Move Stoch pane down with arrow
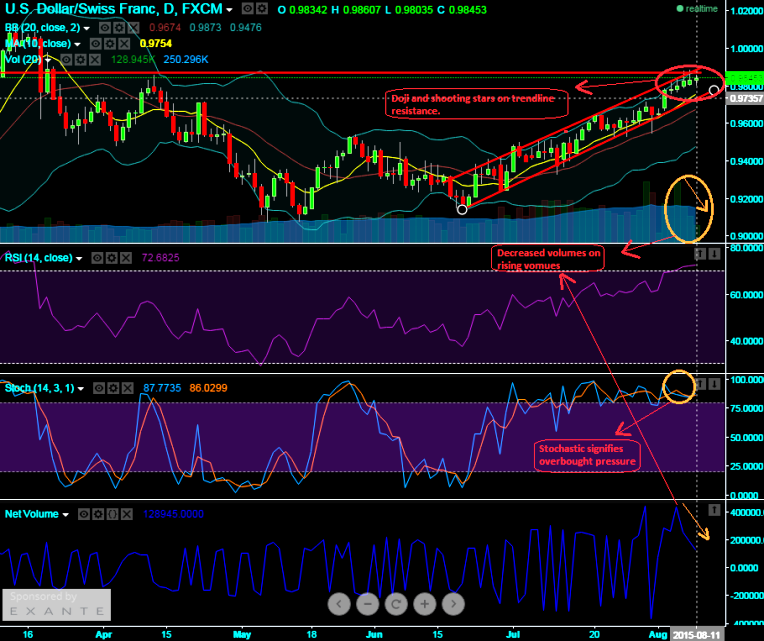Image resolution: width=764 pixels, height=641 pixels. click(714, 384)
